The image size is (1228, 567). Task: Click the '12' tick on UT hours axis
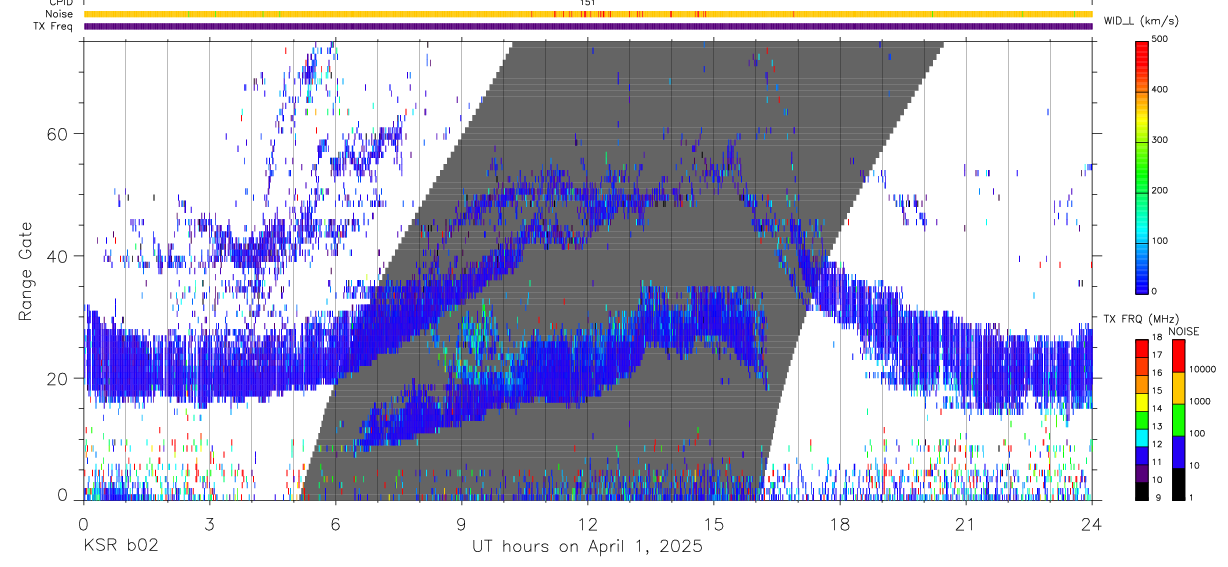pos(588,523)
